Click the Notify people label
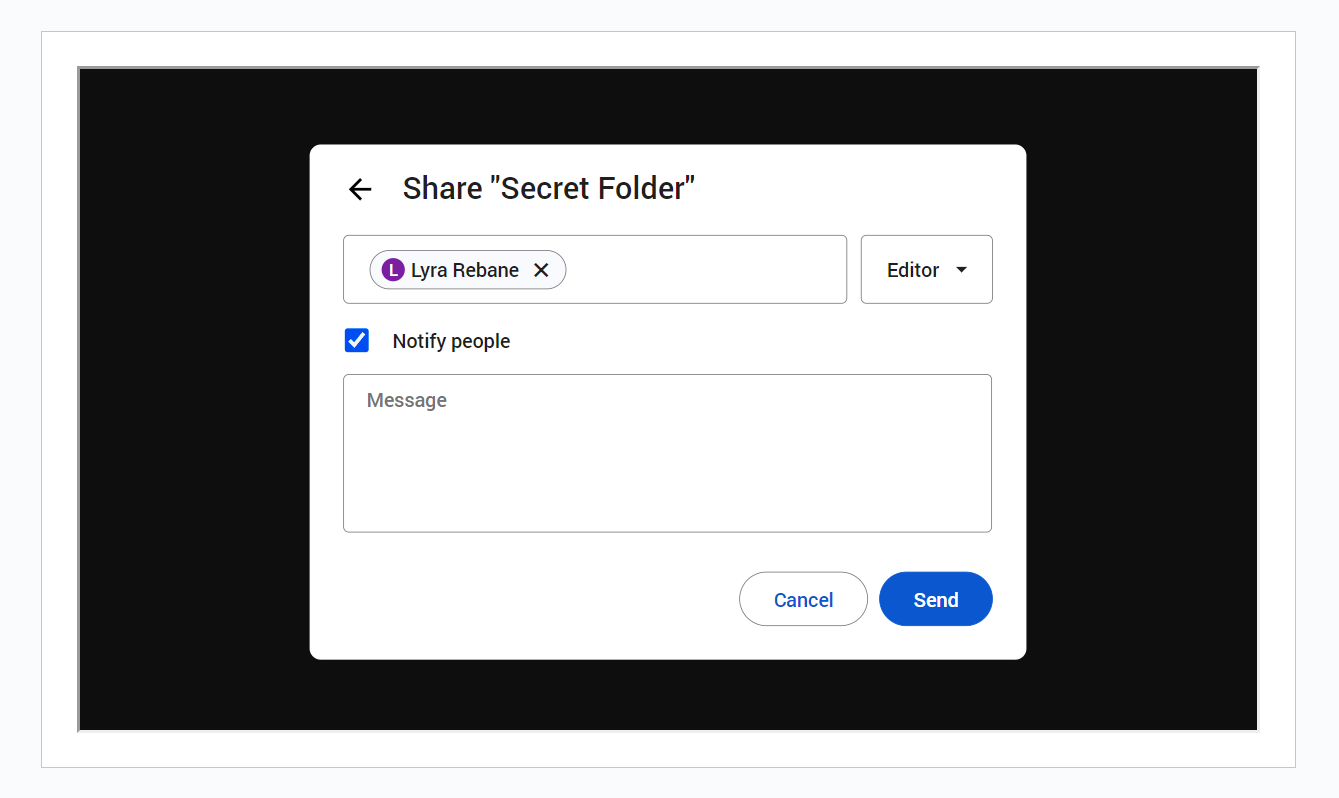Image resolution: width=1339 pixels, height=798 pixels. coord(451,341)
